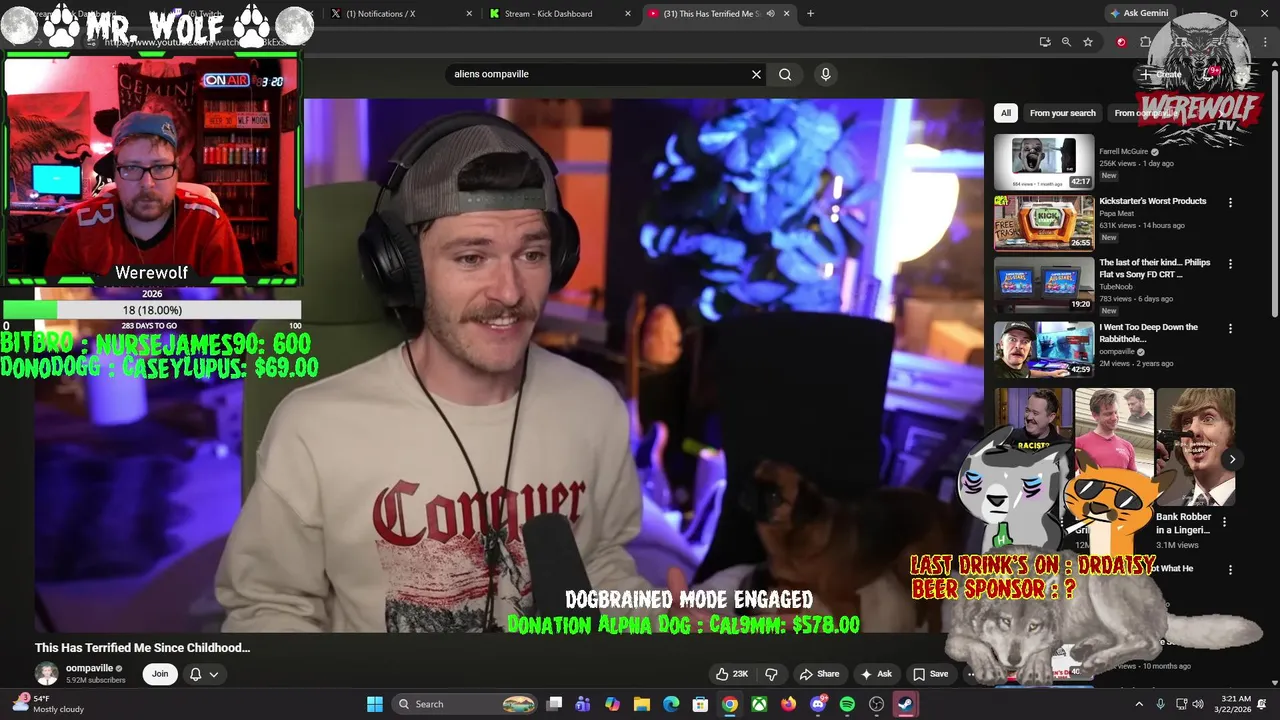1280x720 pixels.
Task: Open I Went Too Deep Down the Rabbithole video
Action: point(1148,333)
